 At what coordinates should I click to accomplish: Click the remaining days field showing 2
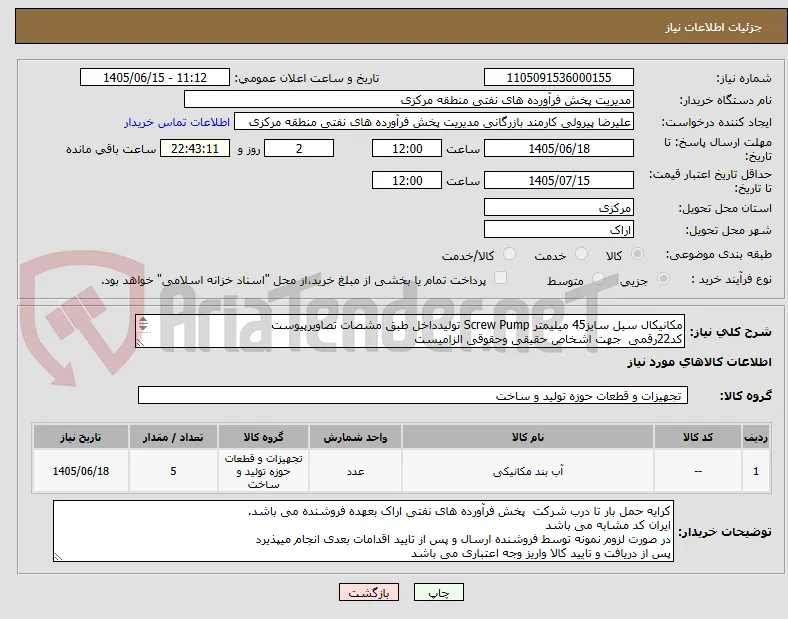coord(299,149)
